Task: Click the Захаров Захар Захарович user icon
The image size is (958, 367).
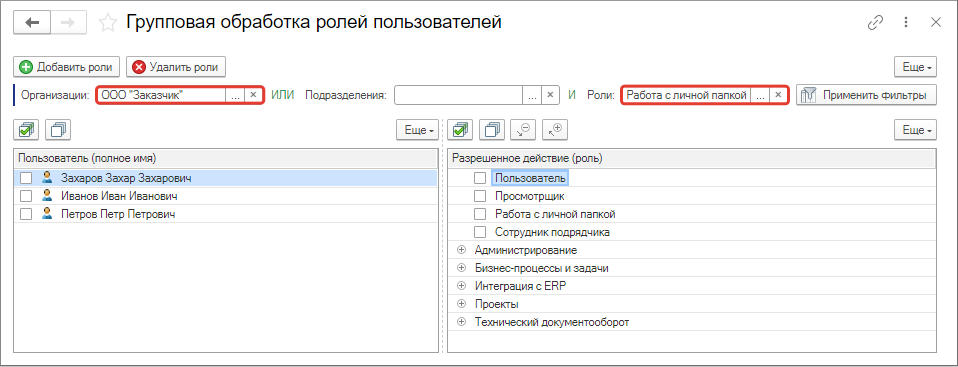Action: 46,178
